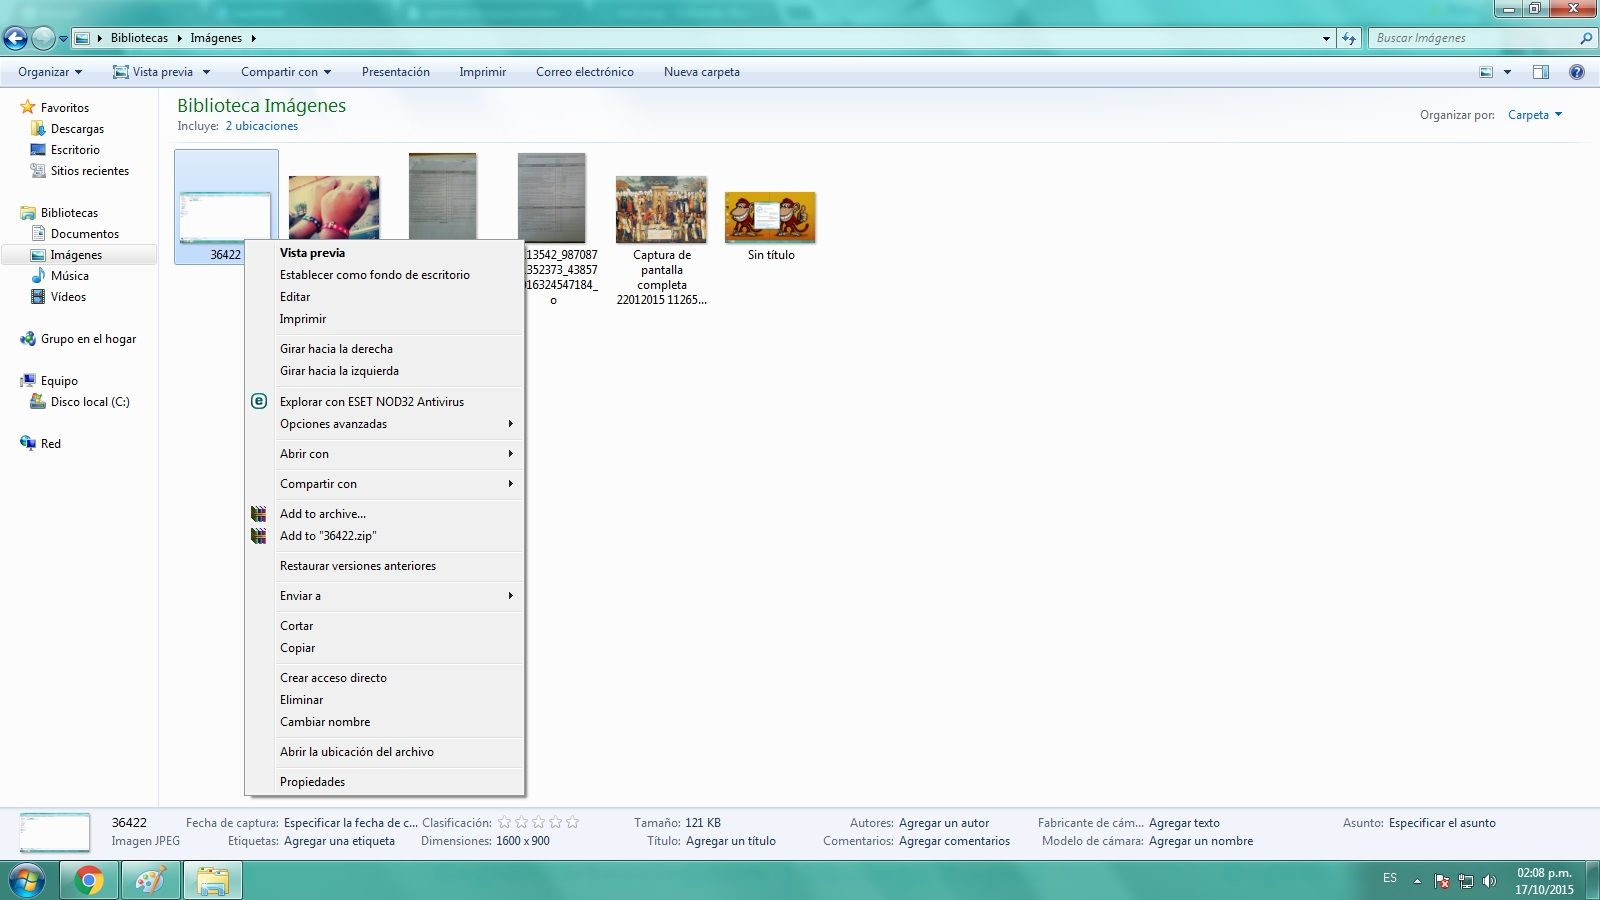Choose Establecer como fondo de escritorio

374,274
